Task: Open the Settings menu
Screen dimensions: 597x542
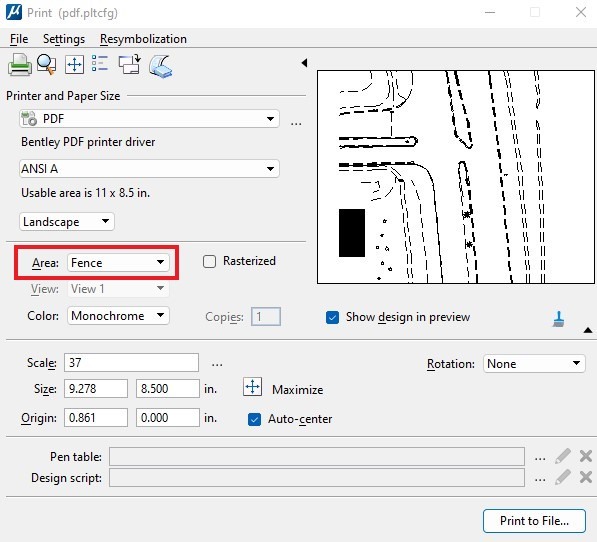Action: 64,39
